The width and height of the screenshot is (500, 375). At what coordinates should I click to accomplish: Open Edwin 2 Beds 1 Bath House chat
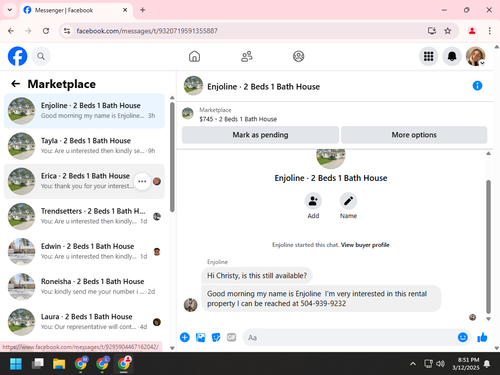(84, 252)
